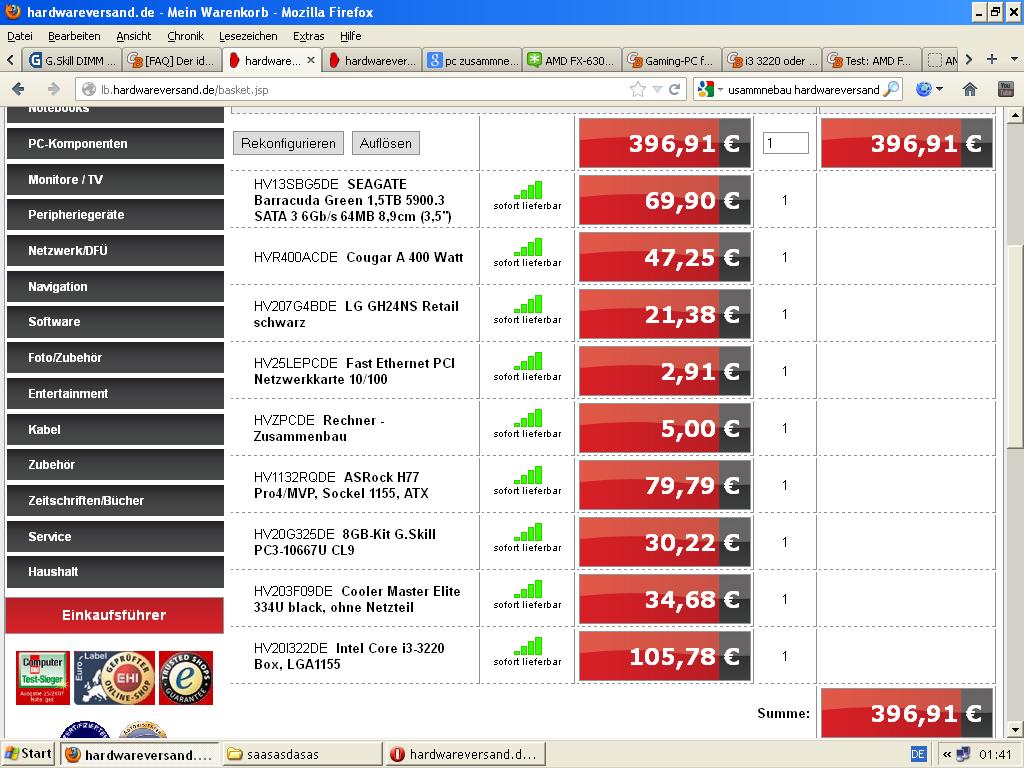
Task: Open PC-Komponenten category
Action: tap(115, 144)
